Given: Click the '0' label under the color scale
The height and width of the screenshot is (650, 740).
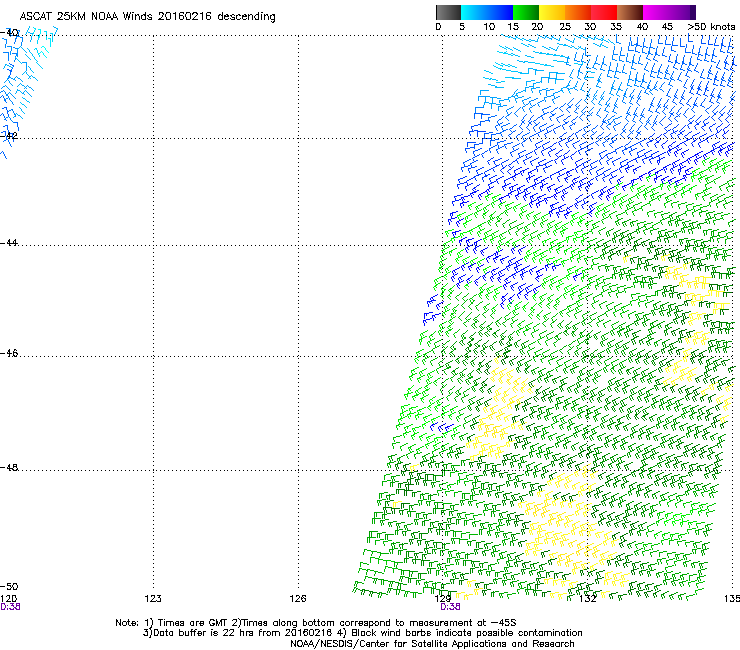Looking at the screenshot, I should [438, 27].
